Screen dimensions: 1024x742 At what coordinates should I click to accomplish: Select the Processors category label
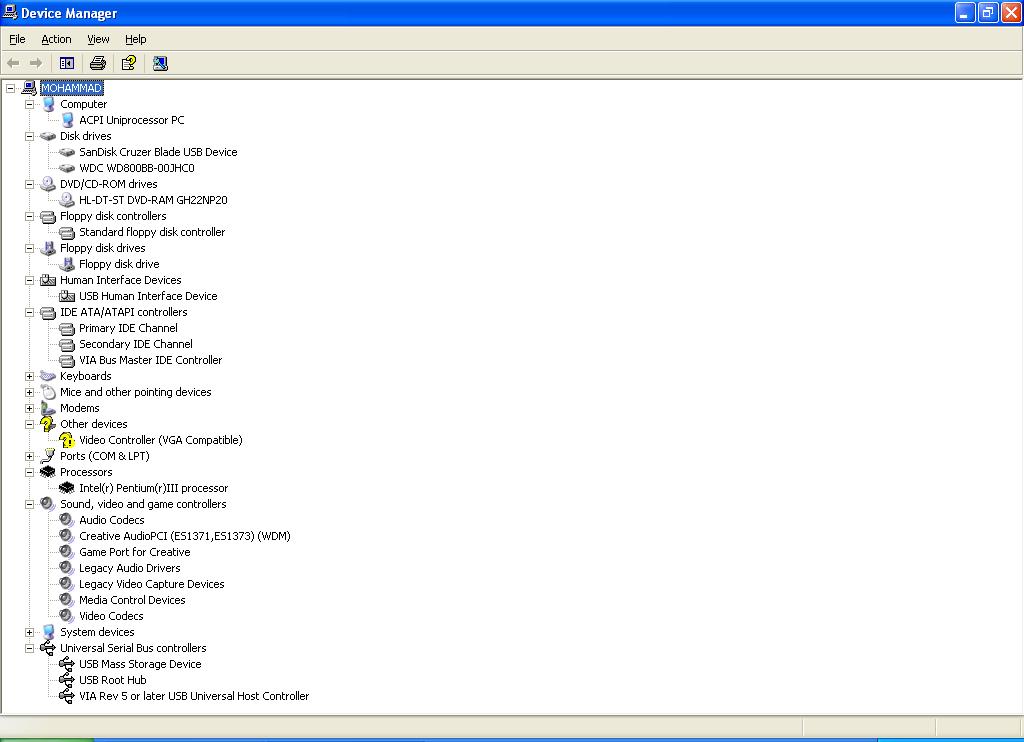pyautogui.click(x=86, y=472)
